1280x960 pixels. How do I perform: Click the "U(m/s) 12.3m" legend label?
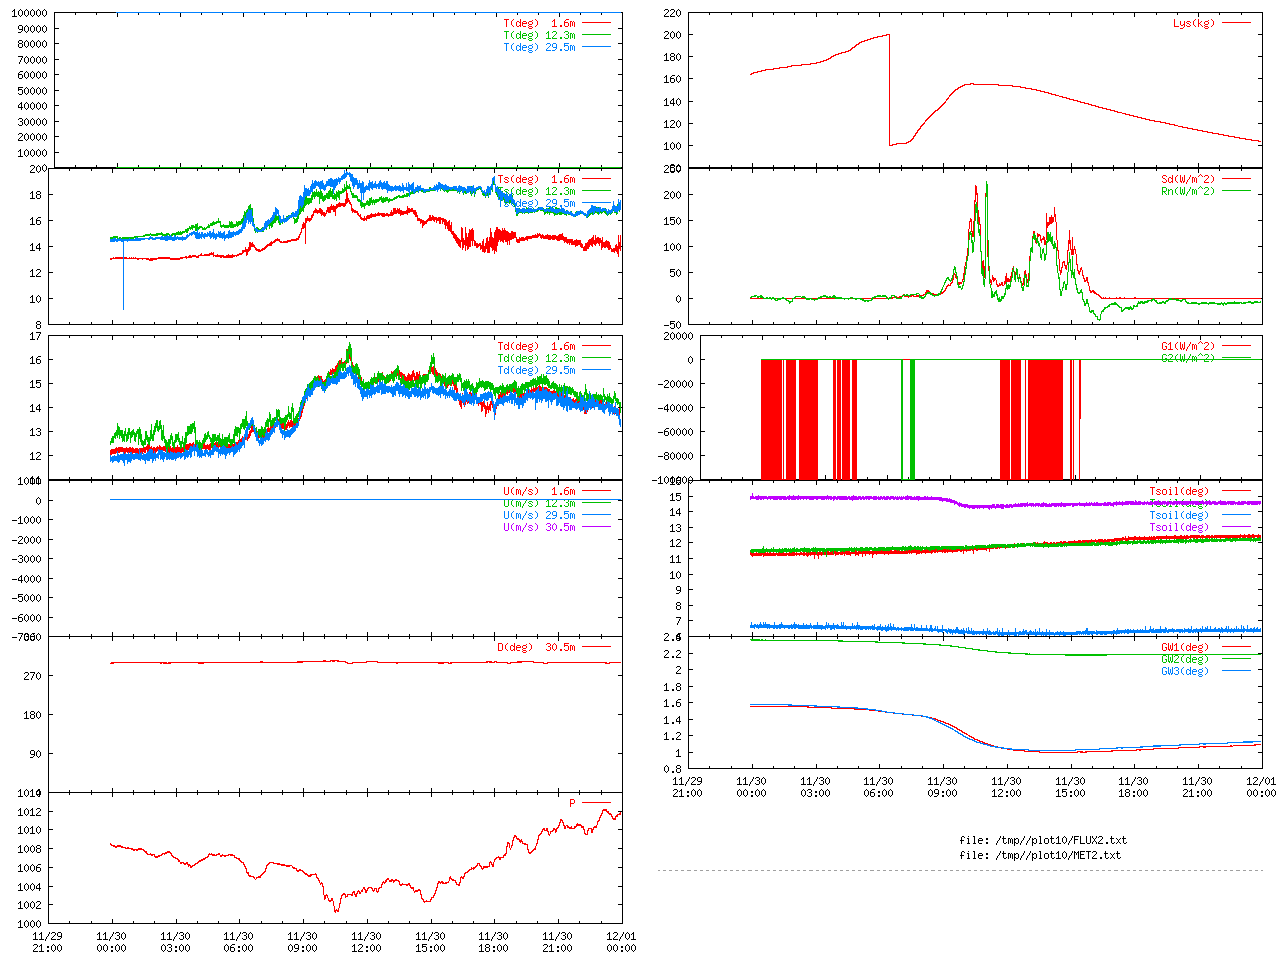click(x=540, y=503)
